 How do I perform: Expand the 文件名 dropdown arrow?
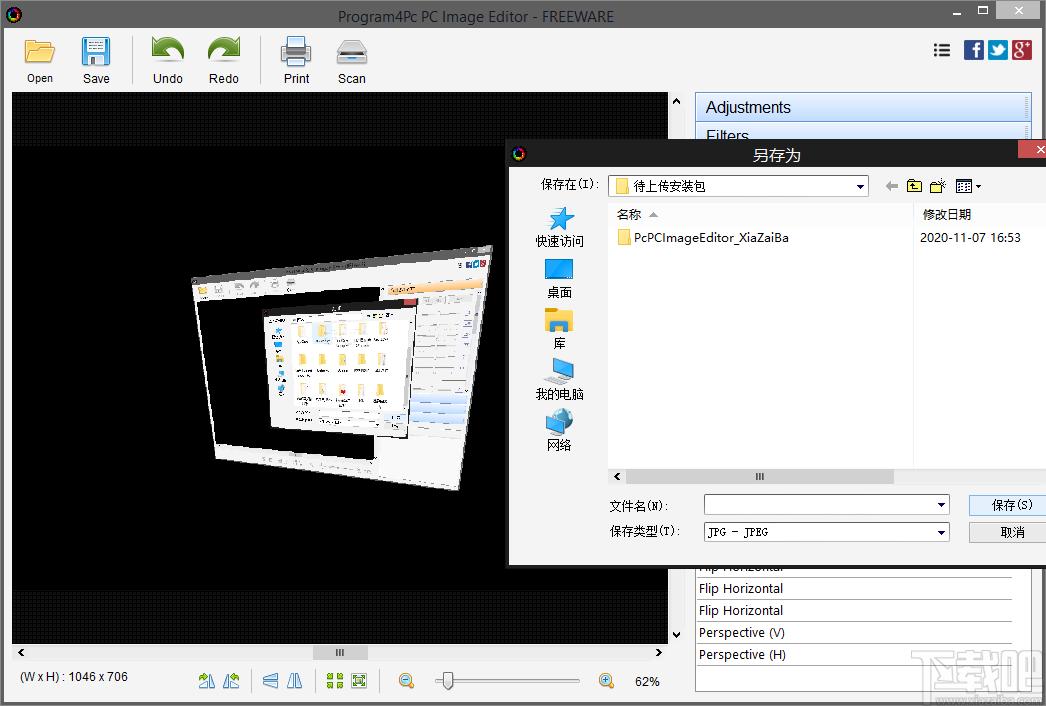(x=941, y=505)
